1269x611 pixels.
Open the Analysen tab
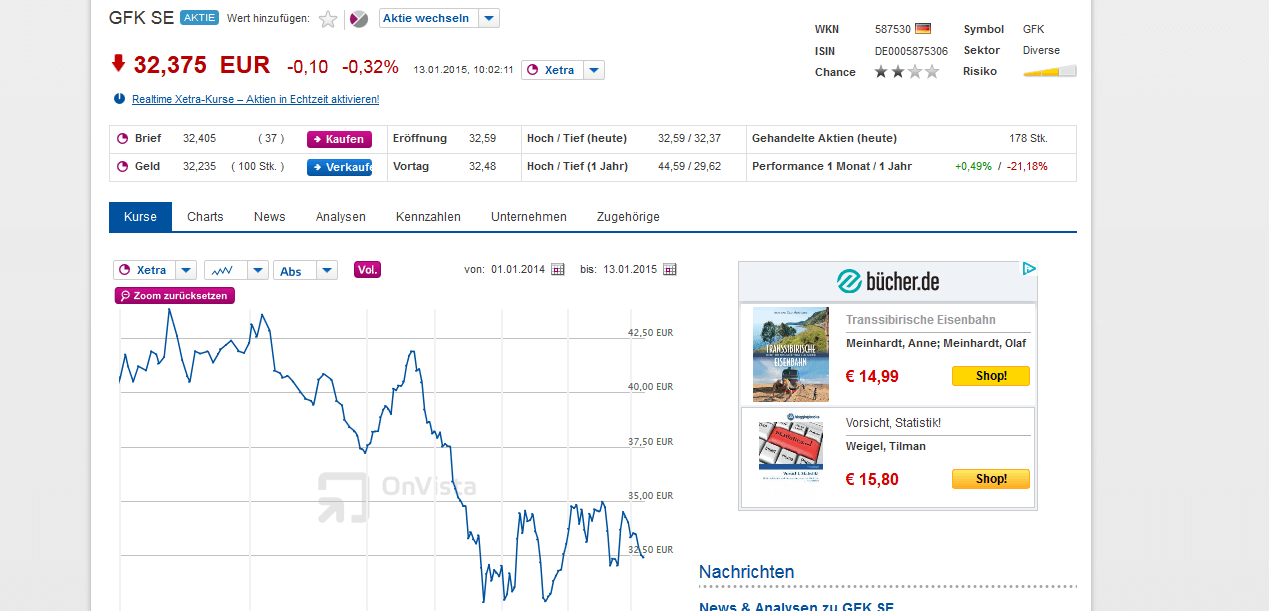pos(341,217)
